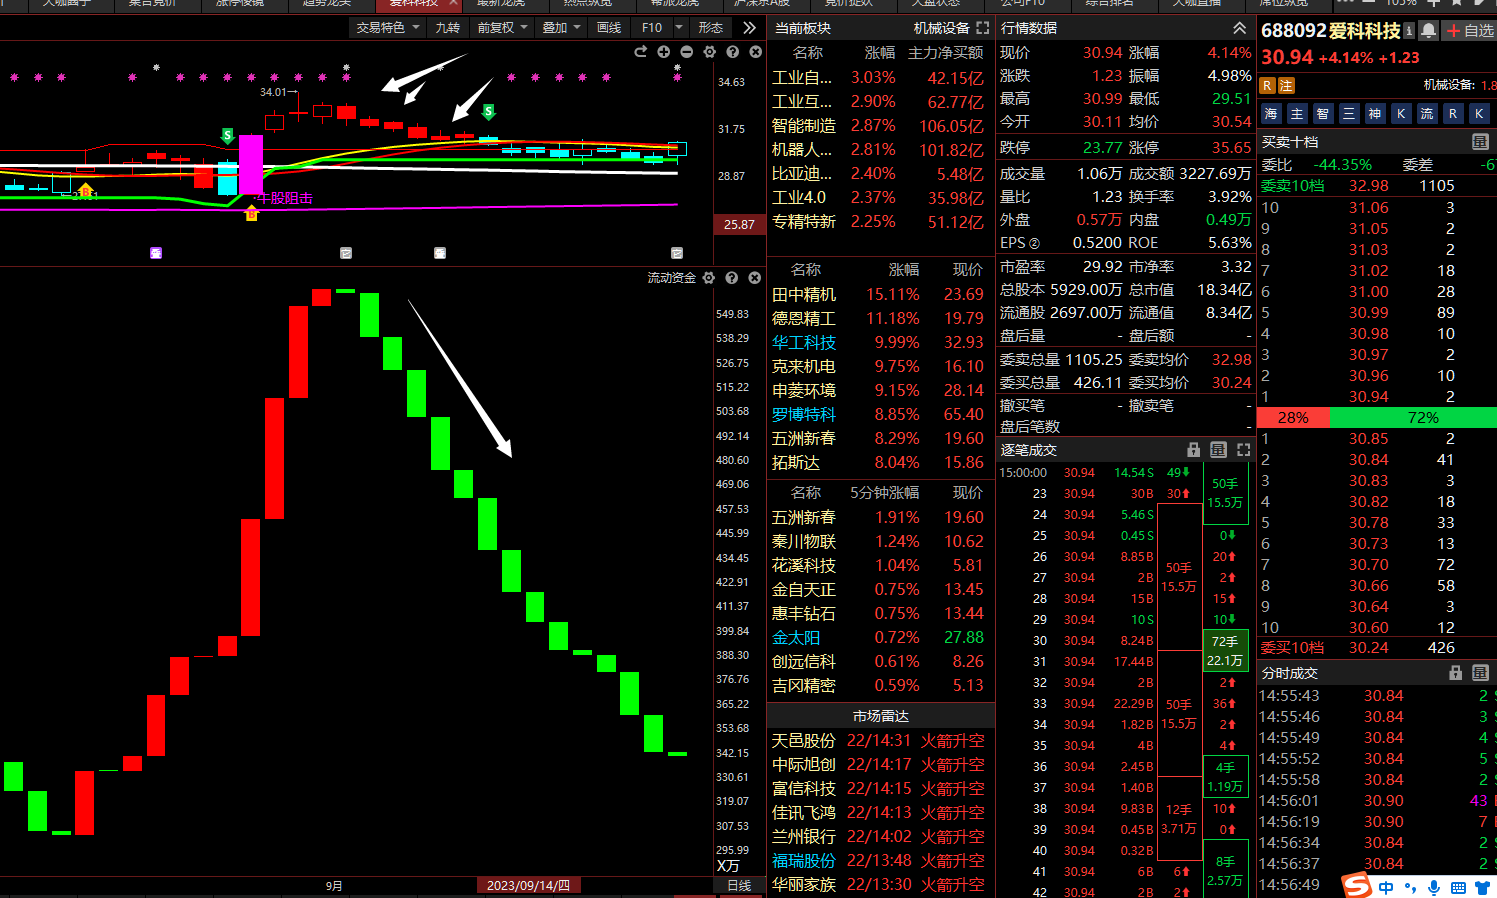Open settings gear of the upper K-line chart
Screen dimensions: 1497x898
tap(710, 52)
